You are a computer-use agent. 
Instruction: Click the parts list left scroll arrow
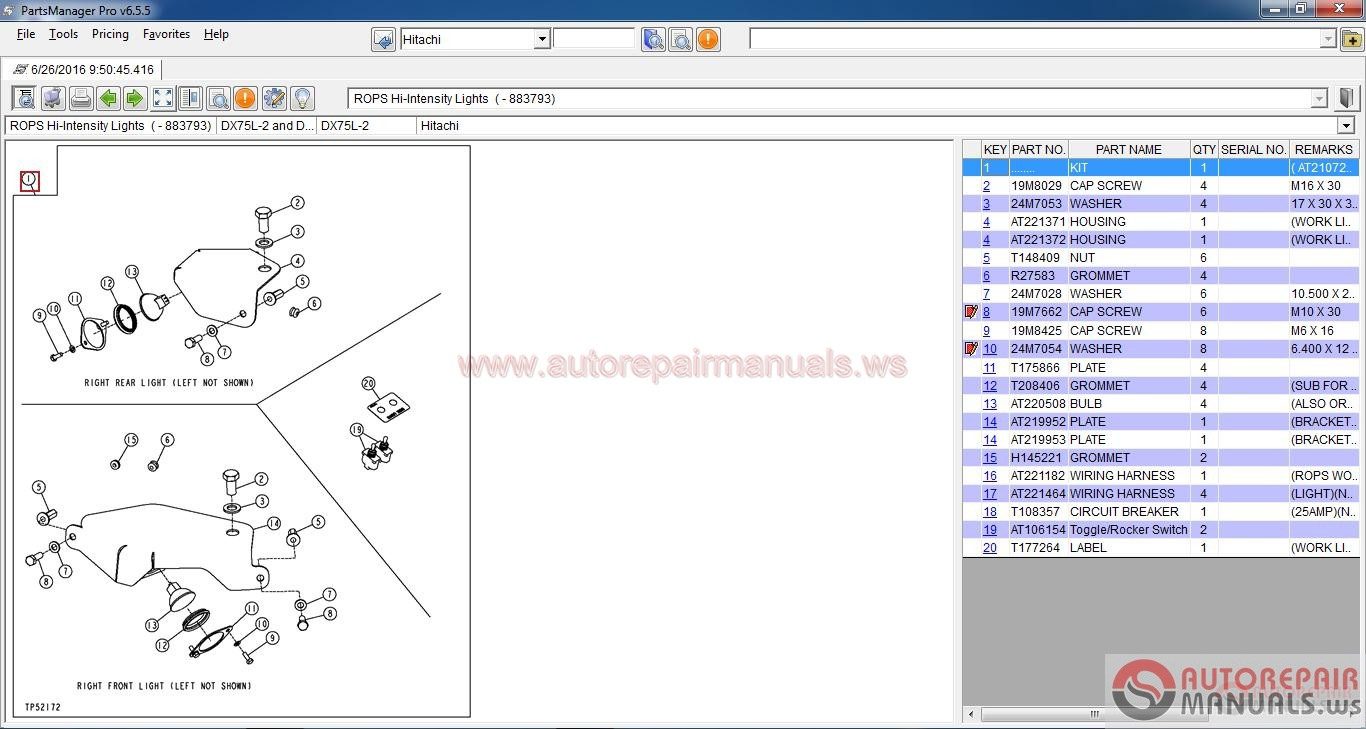click(x=972, y=714)
